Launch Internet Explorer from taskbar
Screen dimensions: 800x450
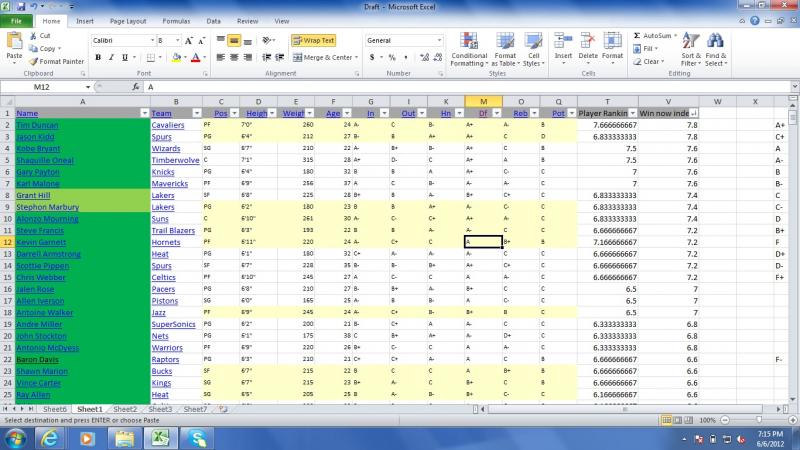click(49, 438)
